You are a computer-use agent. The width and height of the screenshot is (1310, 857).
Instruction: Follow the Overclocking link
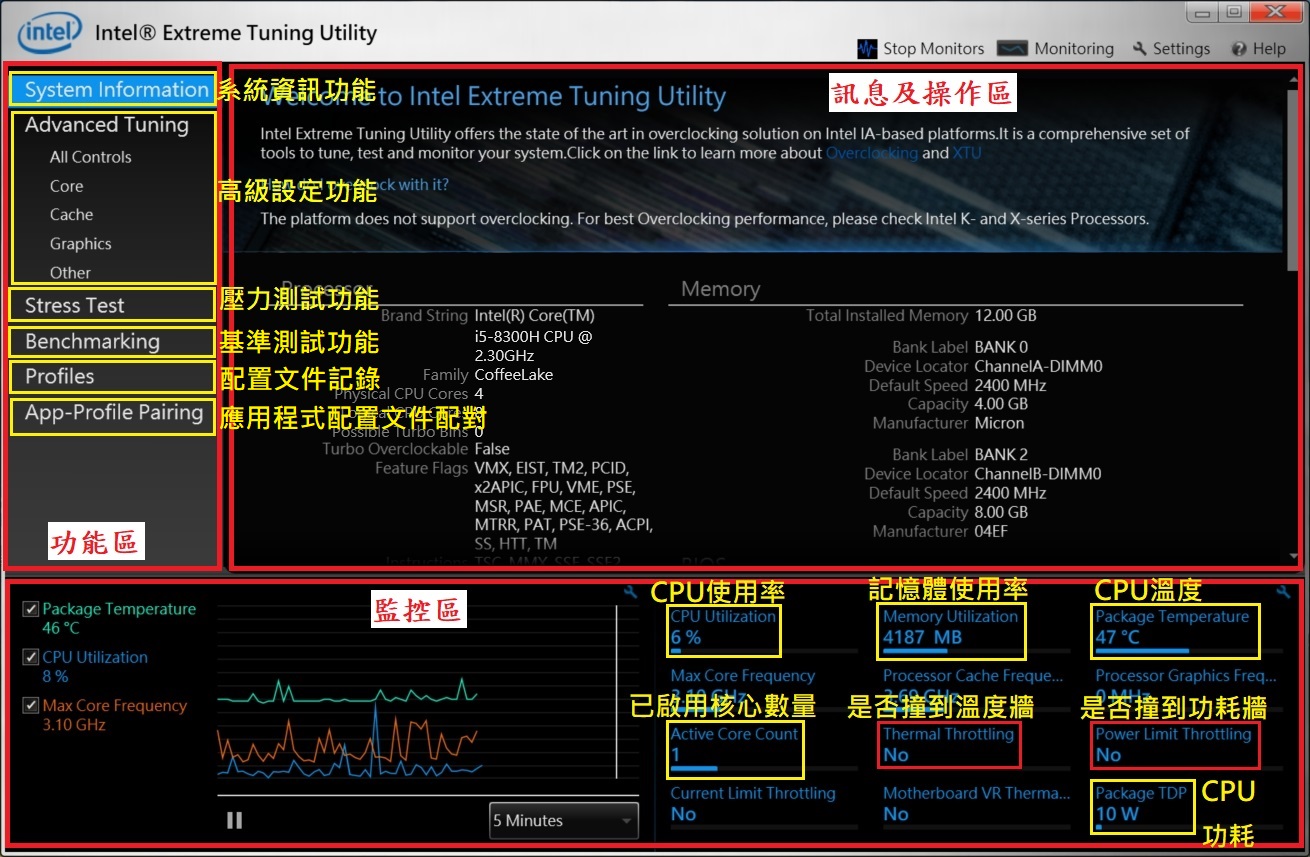coord(872,153)
